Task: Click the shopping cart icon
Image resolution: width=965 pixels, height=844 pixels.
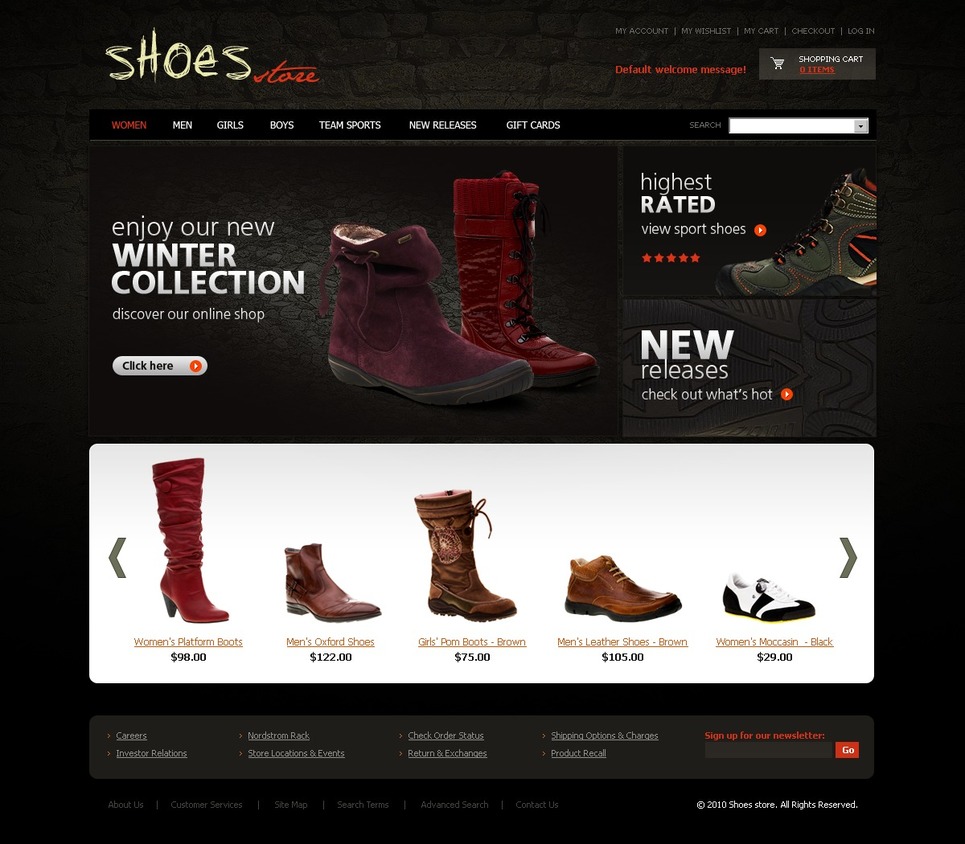Action: coord(777,63)
